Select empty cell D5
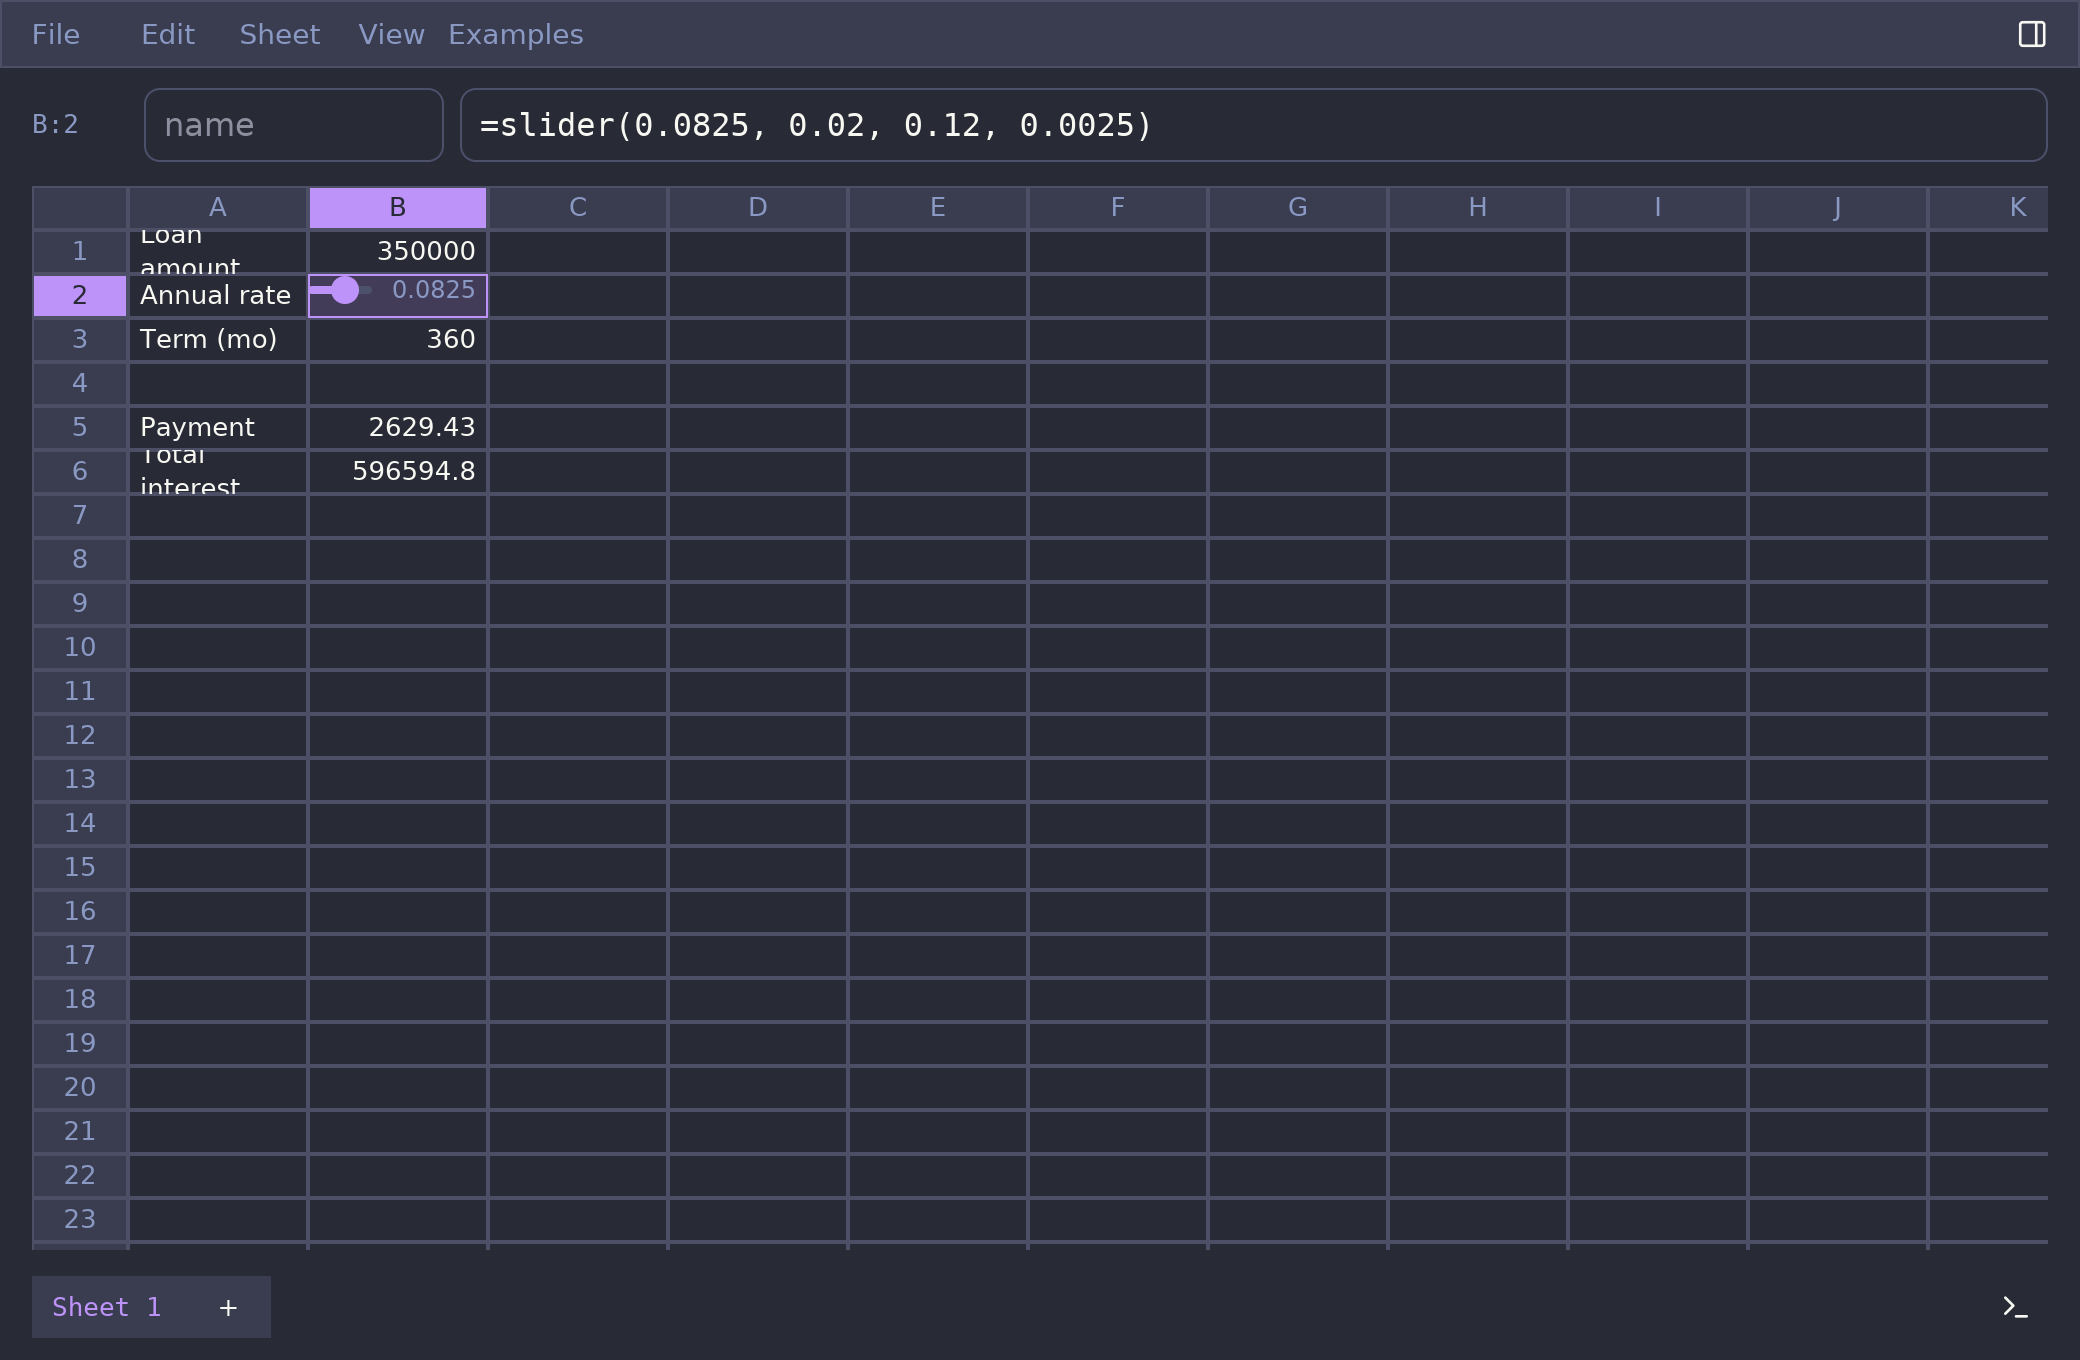Viewport: 2080px width, 1360px height. coord(758,428)
